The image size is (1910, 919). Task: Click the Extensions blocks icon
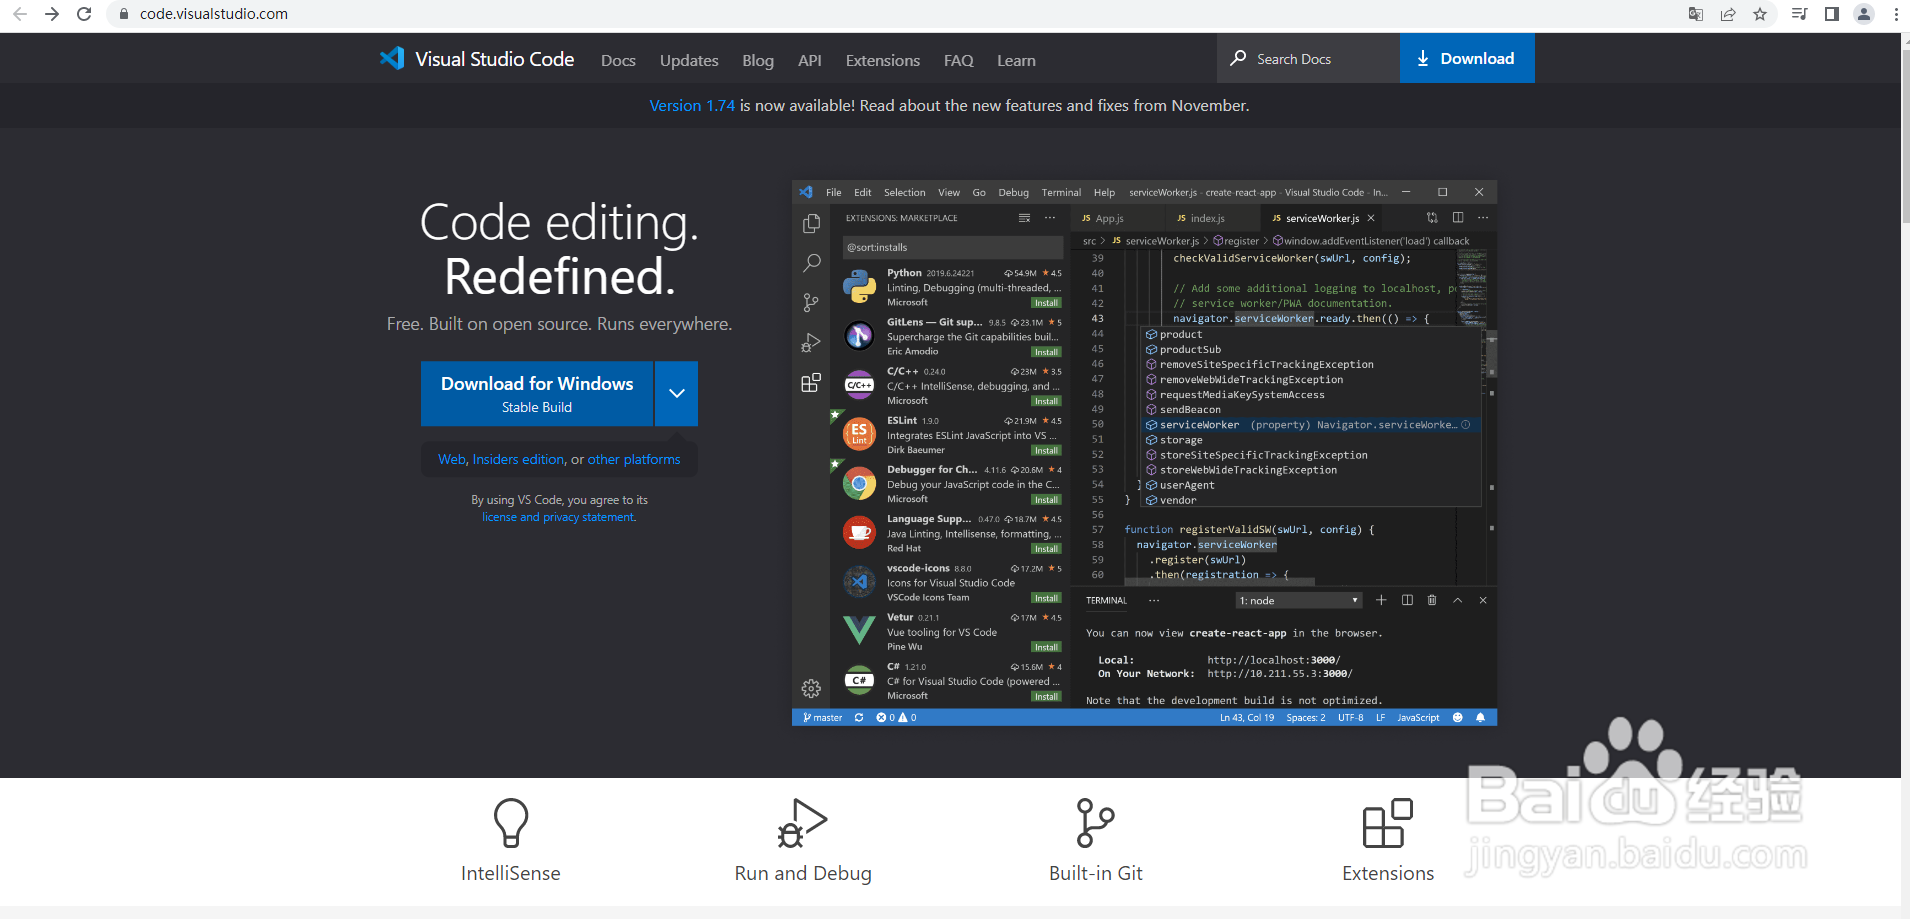click(x=1388, y=823)
